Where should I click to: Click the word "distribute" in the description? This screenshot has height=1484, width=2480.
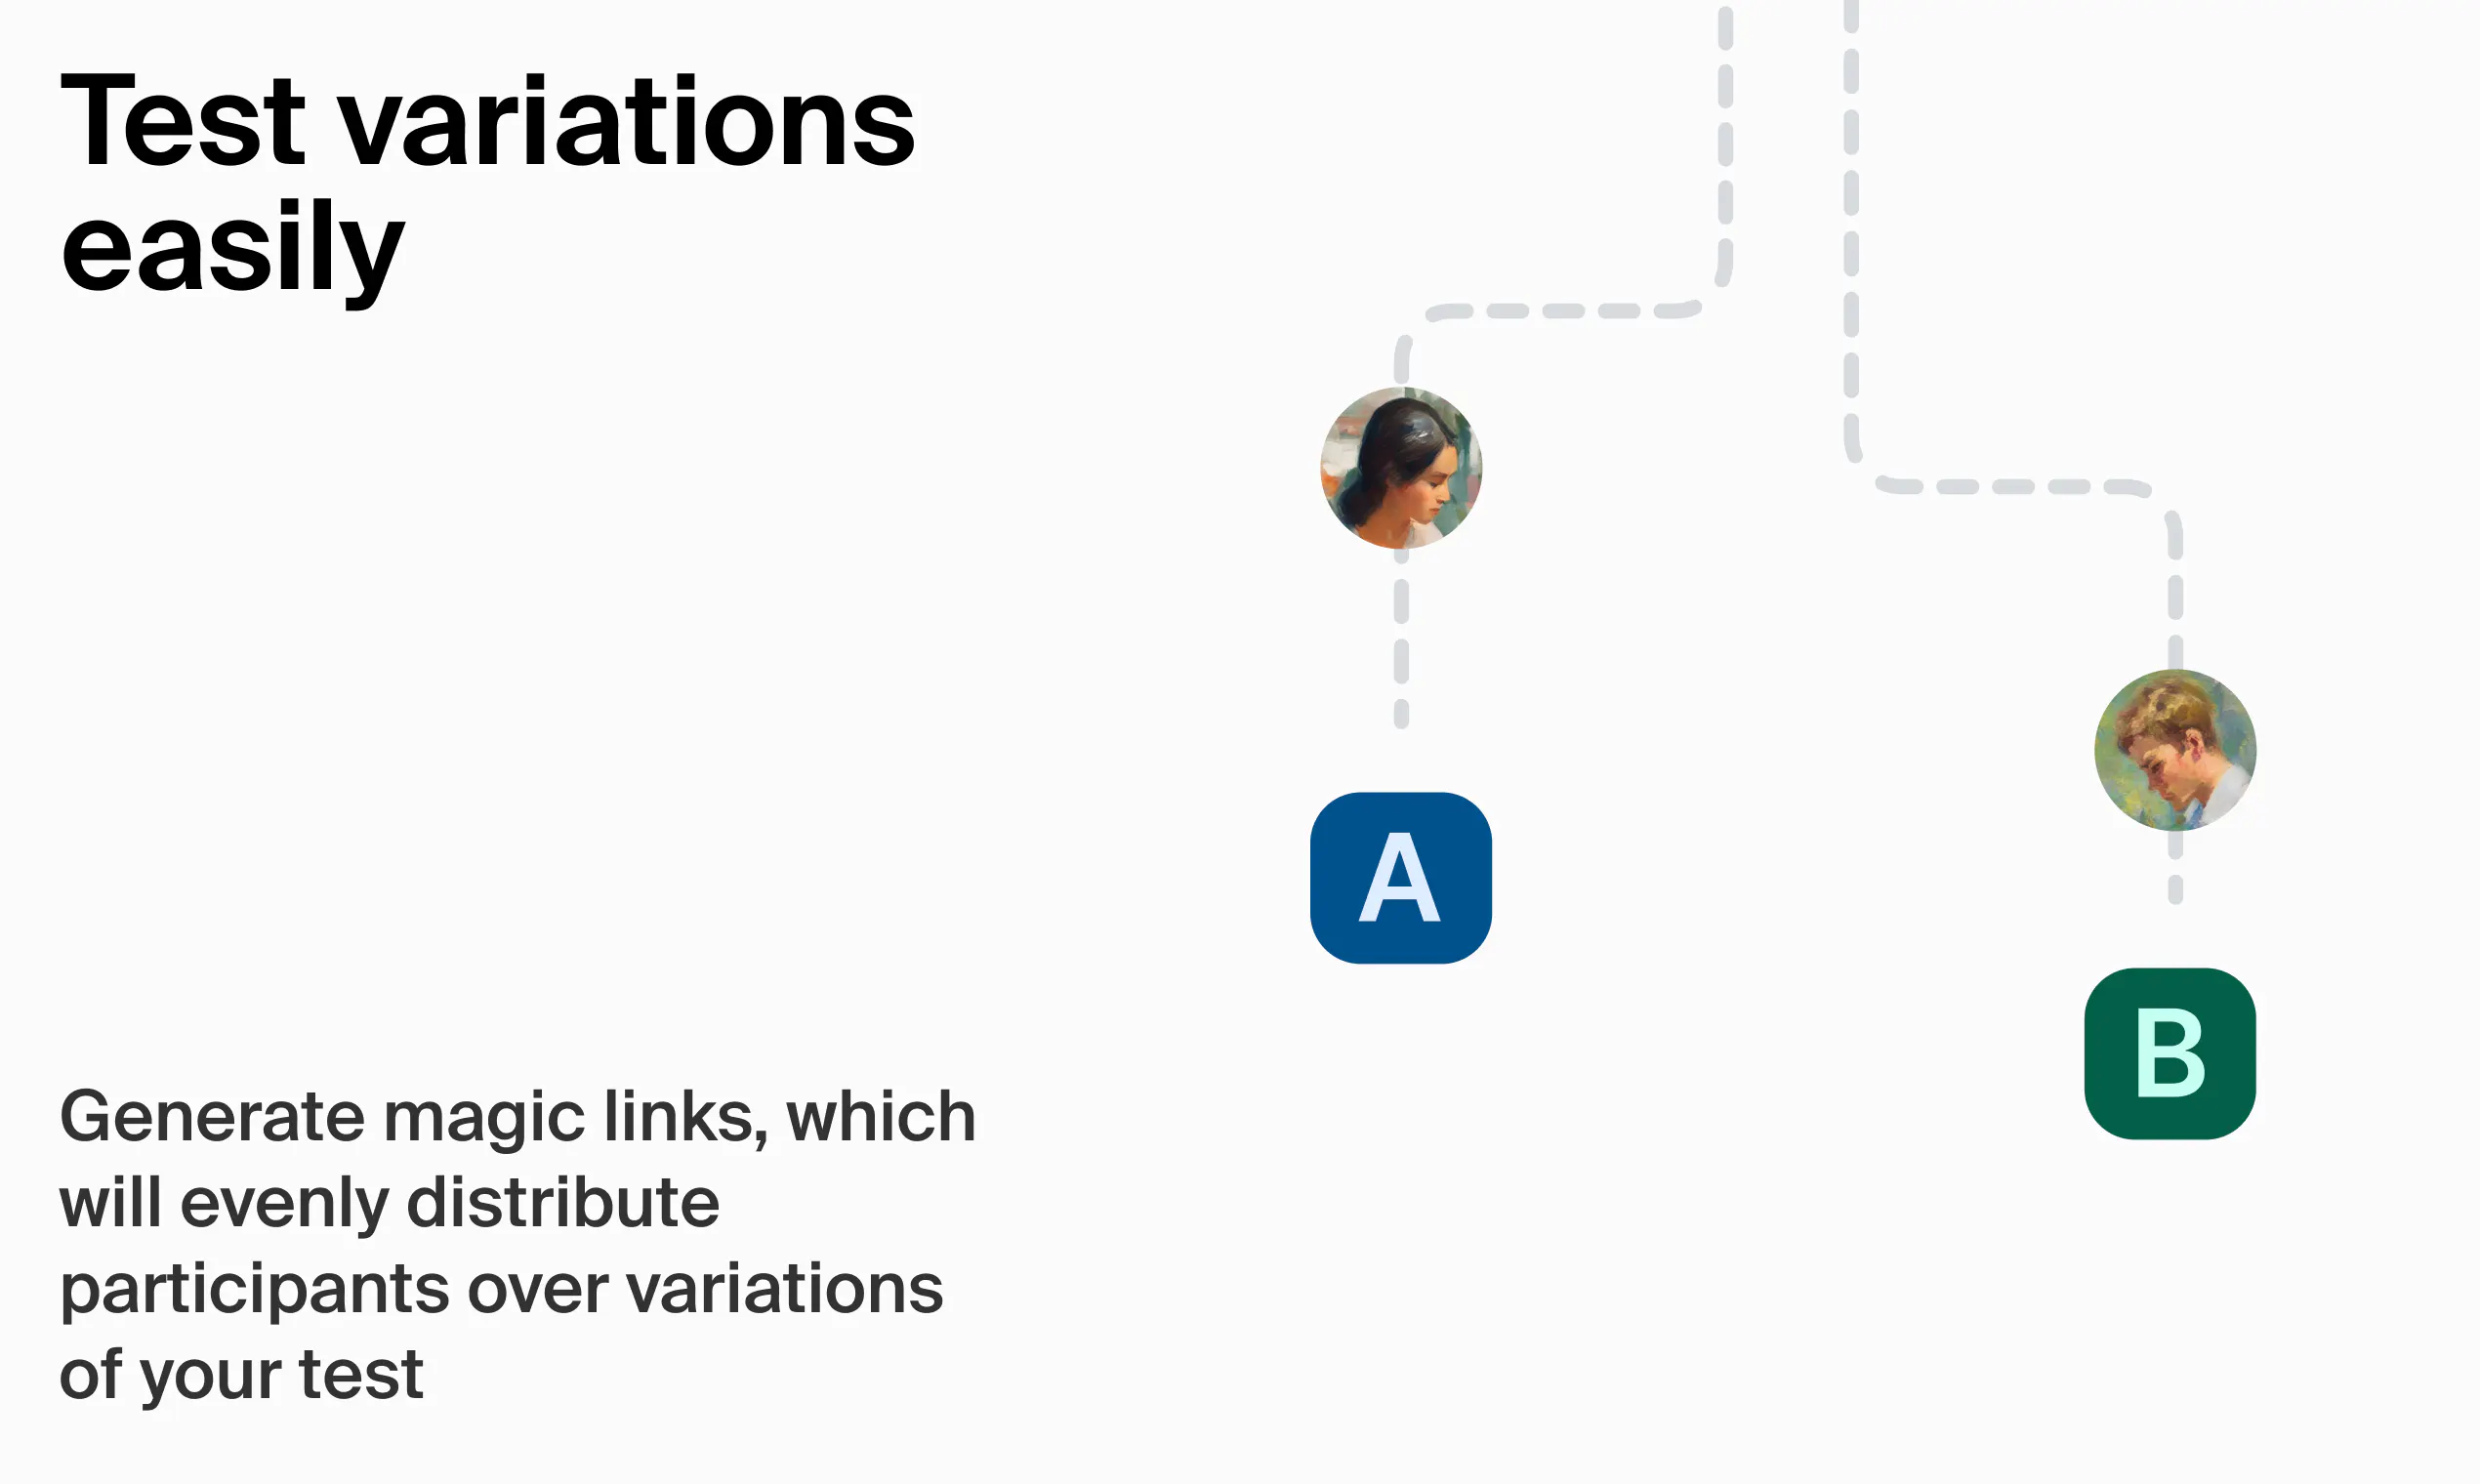[564, 1202]
